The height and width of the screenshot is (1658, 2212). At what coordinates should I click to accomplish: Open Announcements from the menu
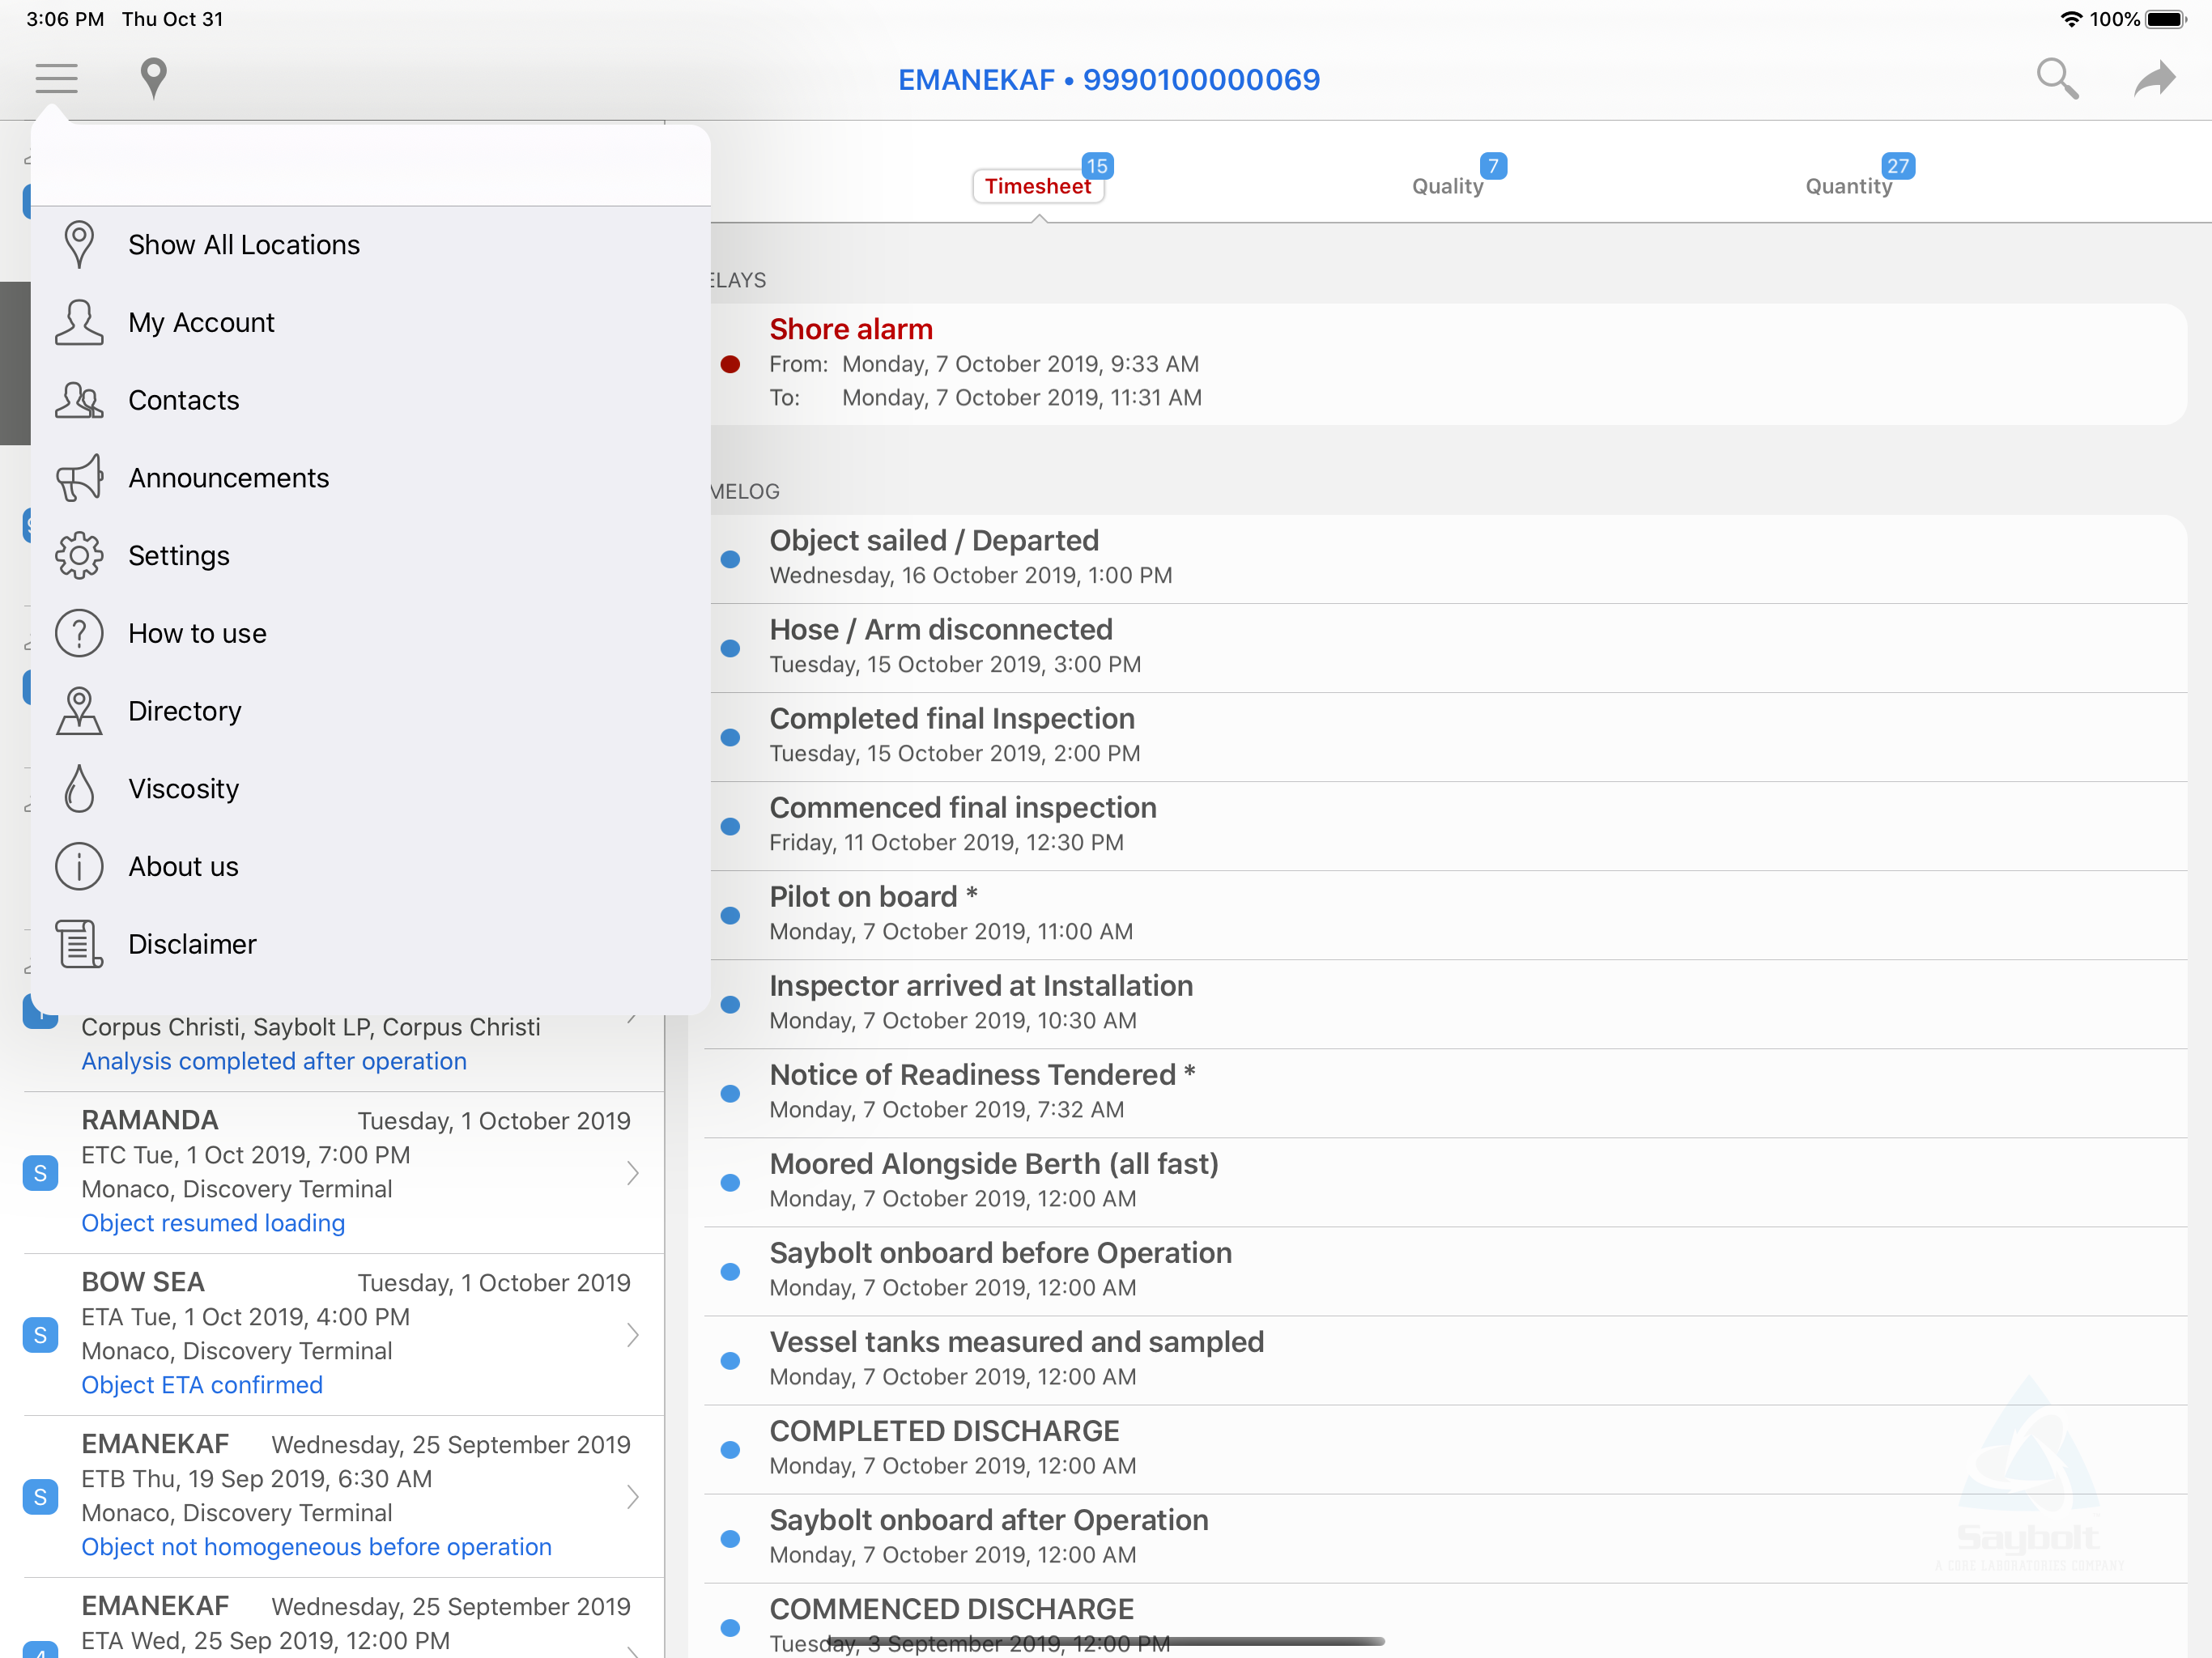coord(370,478)
